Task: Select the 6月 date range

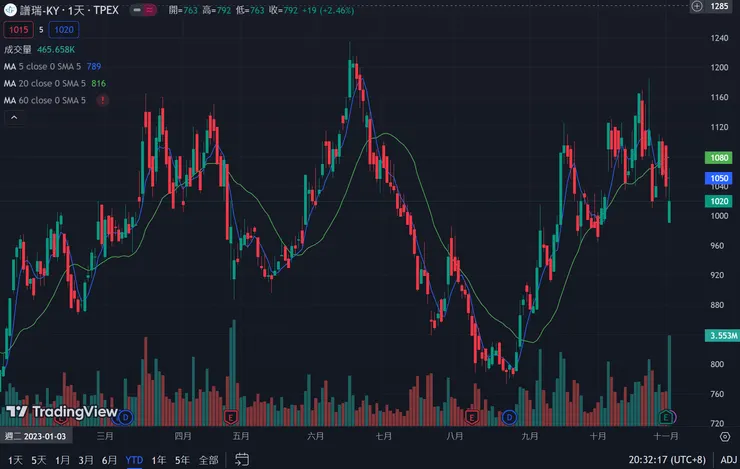Action: (109, 460)
